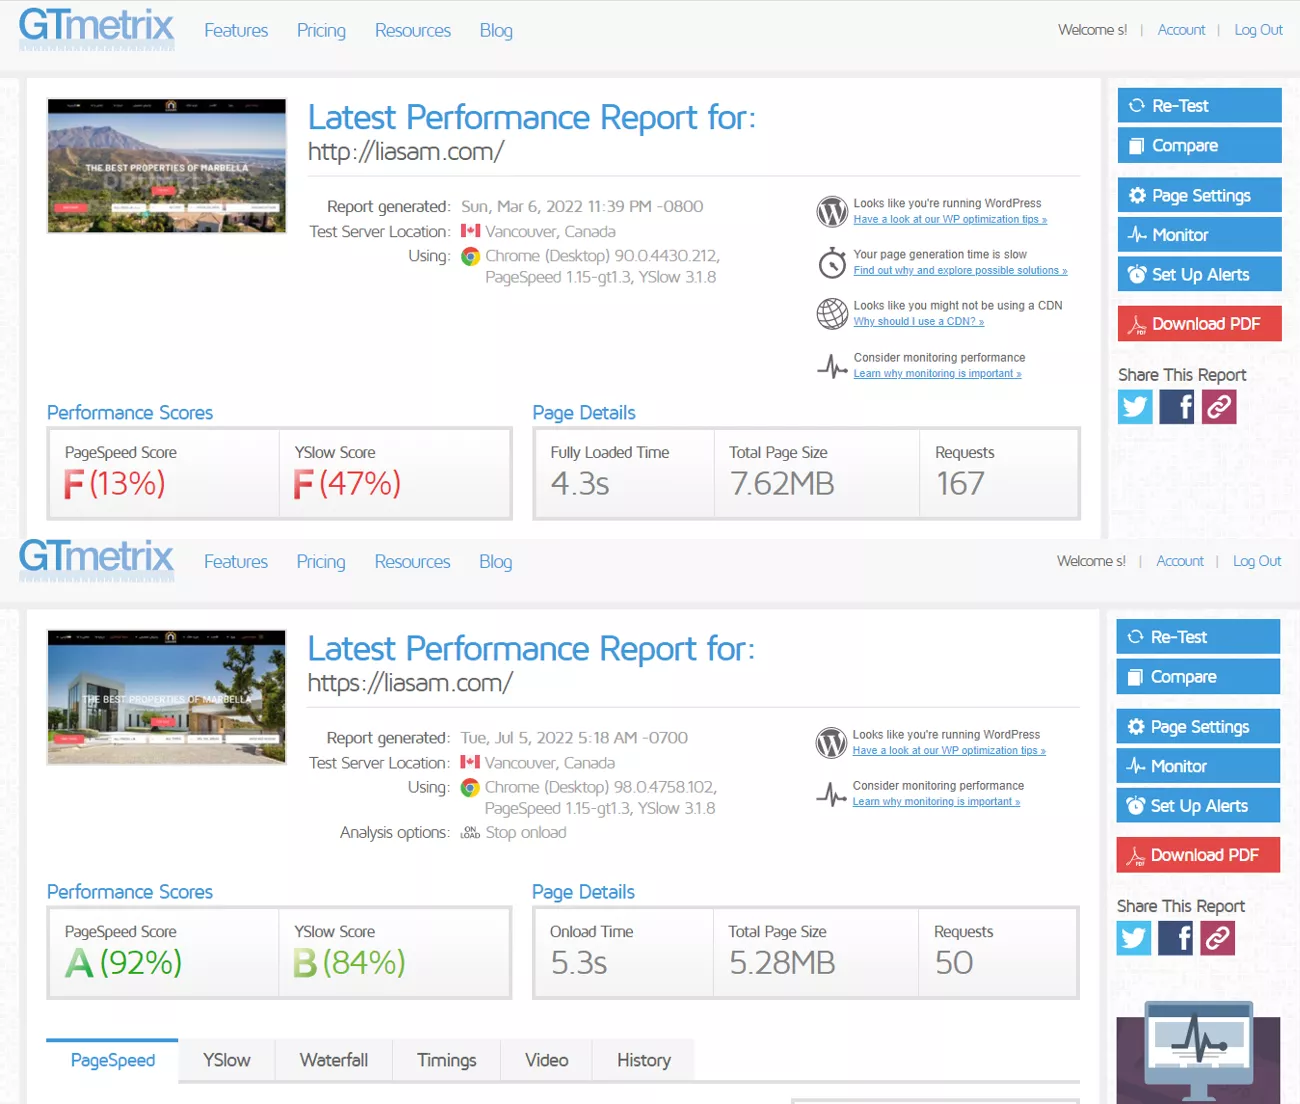Open the Timings tab
The height and width of the screenshot is (1104, 1300).
446,1060
